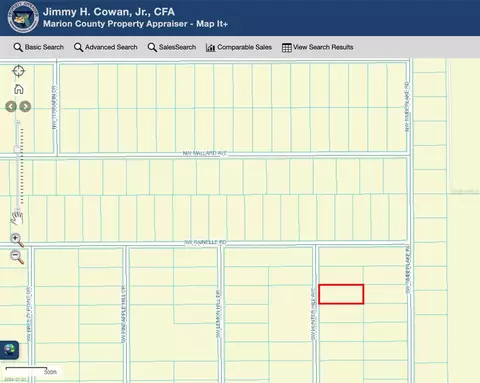Click the NW Mallard Ave street label

pyautogui.click(x=205, y=153)
